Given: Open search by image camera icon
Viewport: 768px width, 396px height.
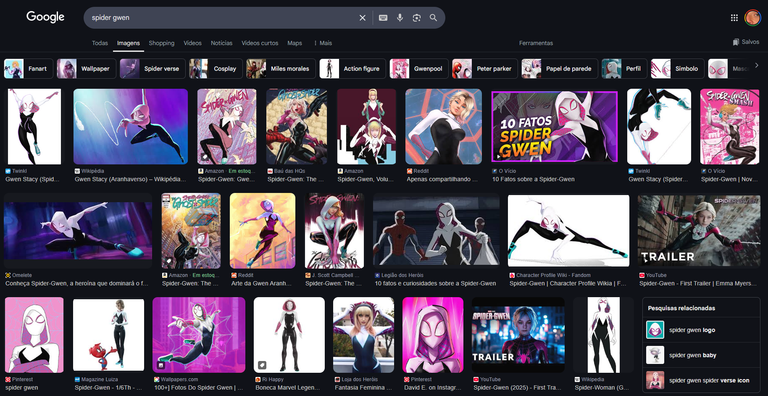Looking at the screenshot, I should click(417, 18).
